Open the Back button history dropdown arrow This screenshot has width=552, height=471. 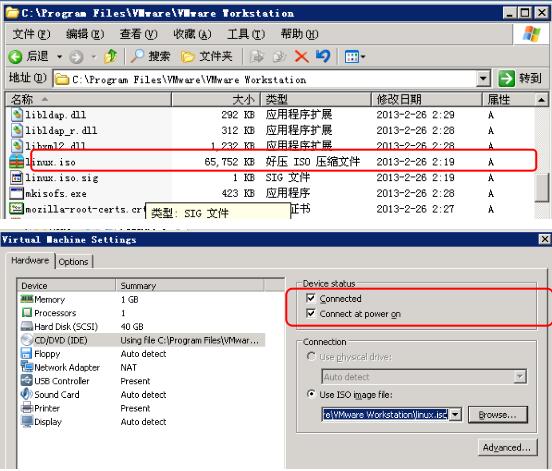59,56
